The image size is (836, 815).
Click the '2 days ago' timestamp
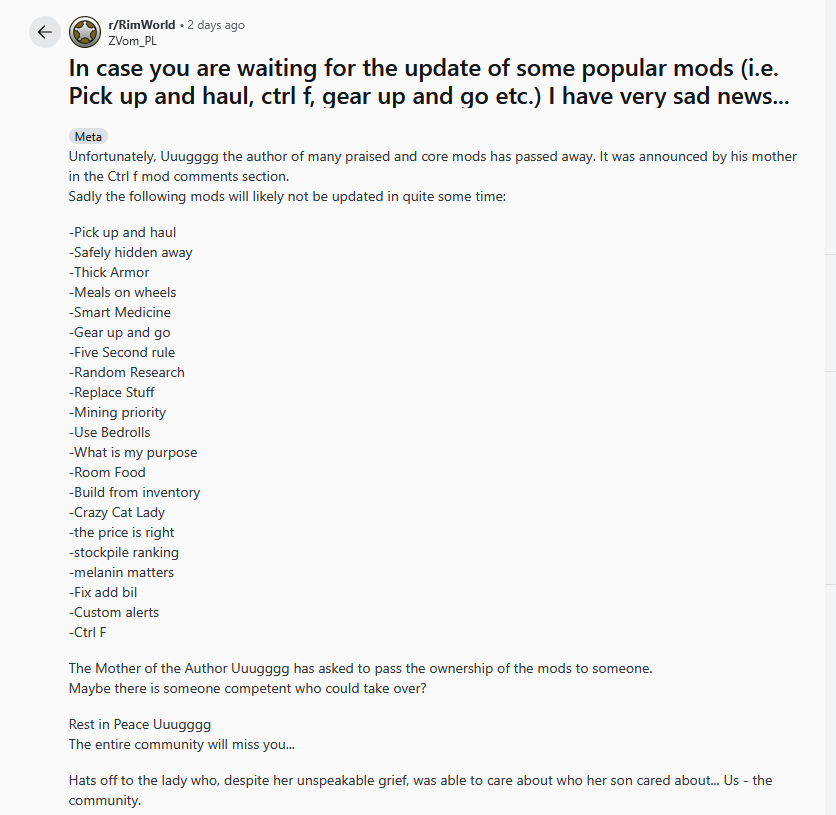[216, 25]
